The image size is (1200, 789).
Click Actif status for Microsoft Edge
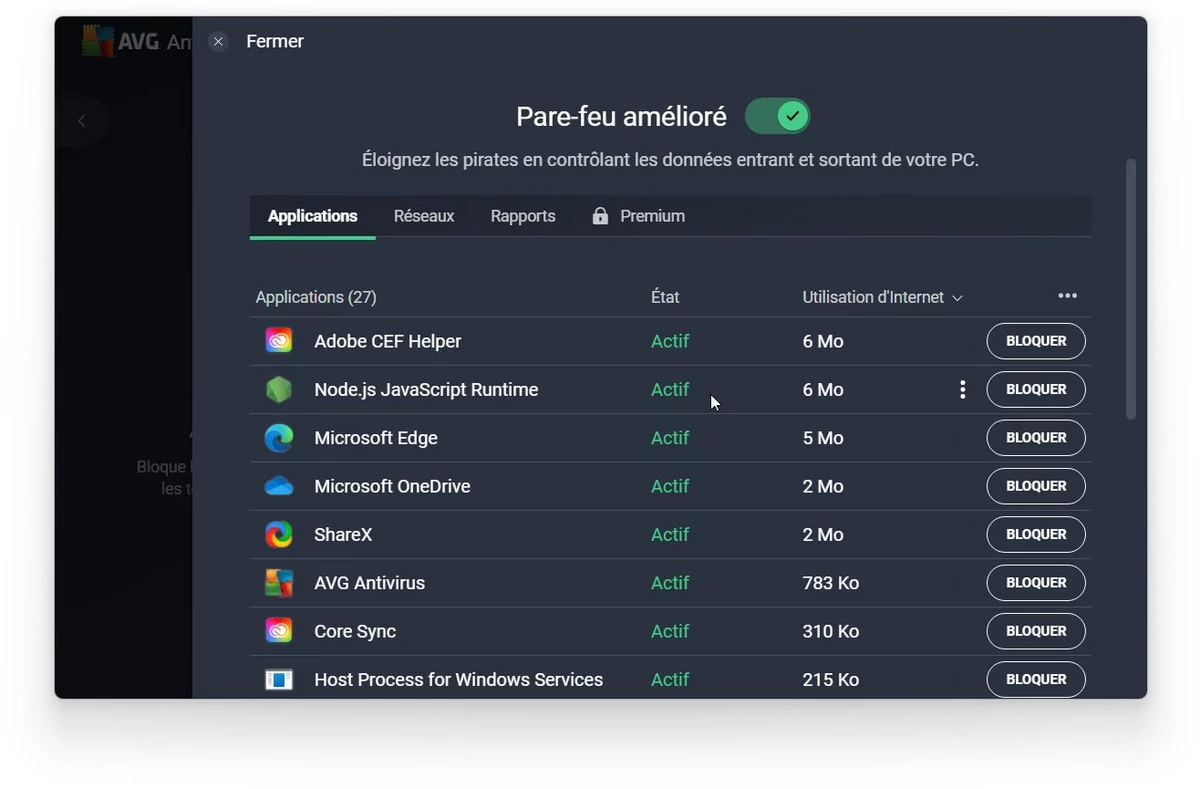[x=670, y=438]
